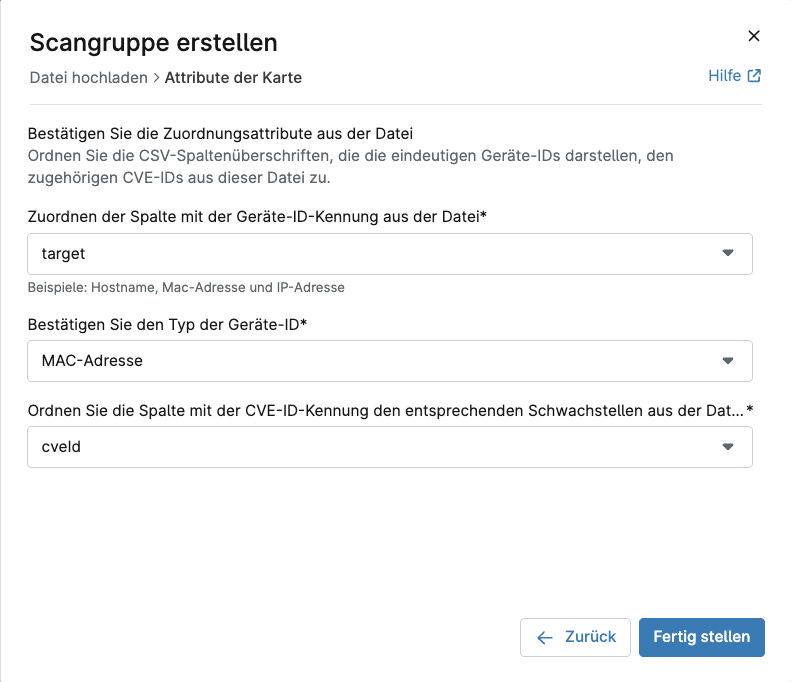Open the MAC-Adresse device ID type dropdown
Screen dimensions: 791x682
pos(390,361)
